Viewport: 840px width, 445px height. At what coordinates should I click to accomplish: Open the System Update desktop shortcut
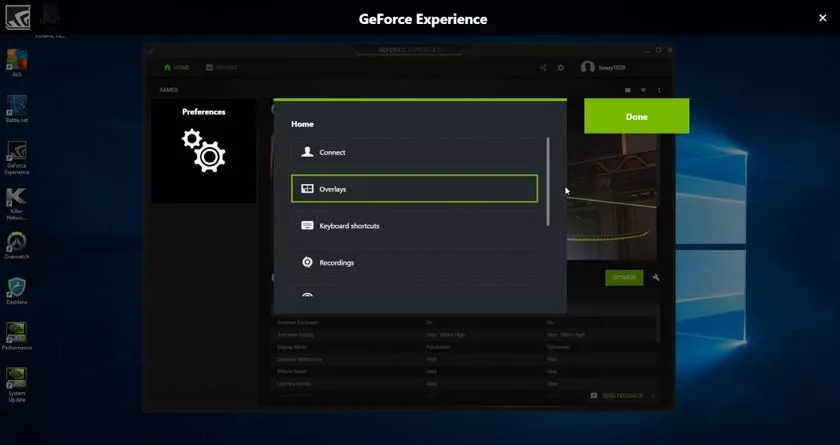click(17, 385)
